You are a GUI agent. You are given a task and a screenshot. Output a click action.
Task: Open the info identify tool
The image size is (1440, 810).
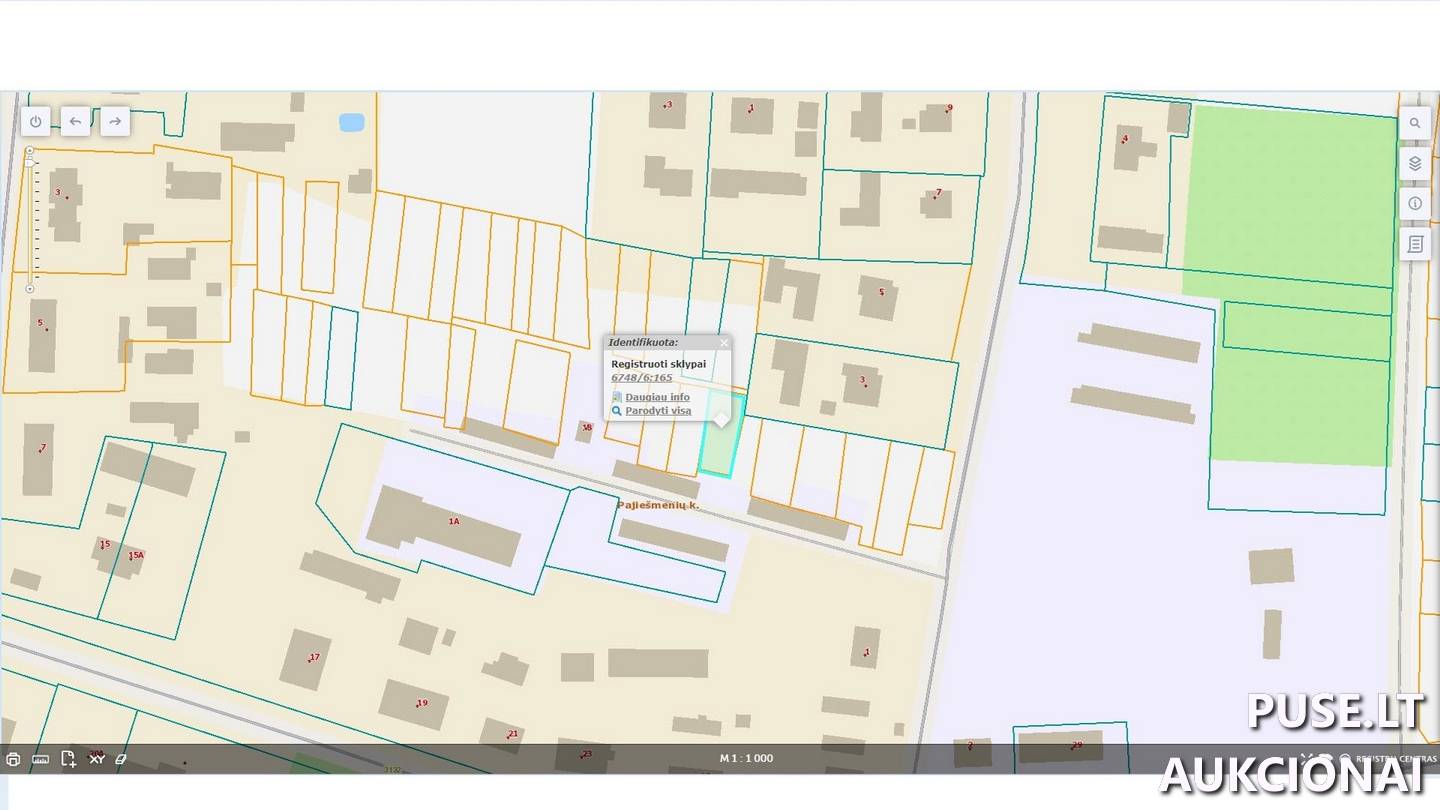pos(1414,203)
